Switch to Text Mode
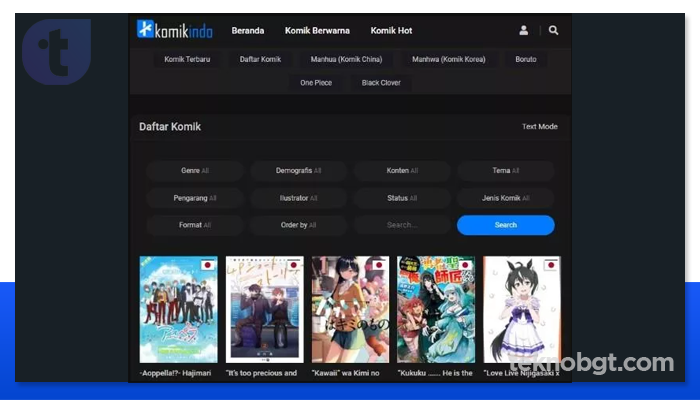The image size is (700, 400). [540, 126]
